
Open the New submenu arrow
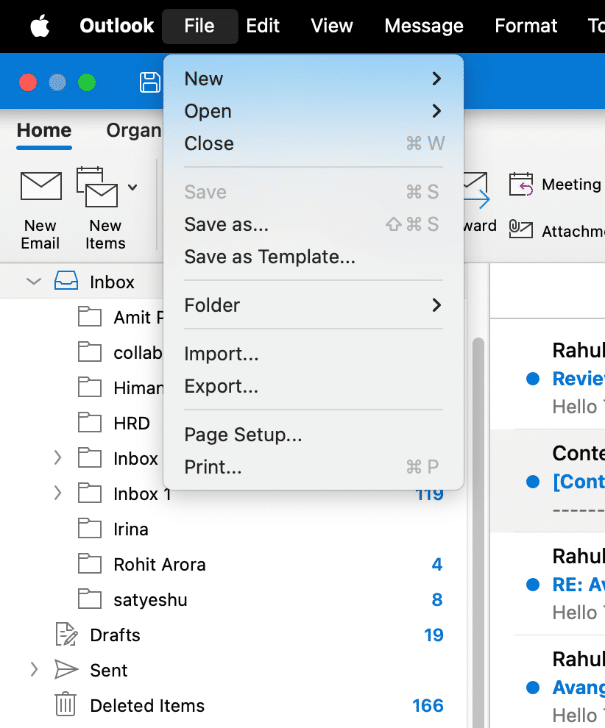(x=436, y=78)
